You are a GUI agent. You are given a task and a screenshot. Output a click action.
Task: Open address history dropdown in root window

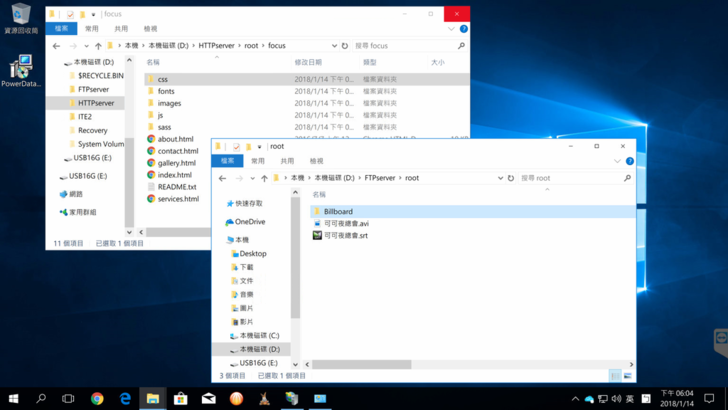point(498,178)
